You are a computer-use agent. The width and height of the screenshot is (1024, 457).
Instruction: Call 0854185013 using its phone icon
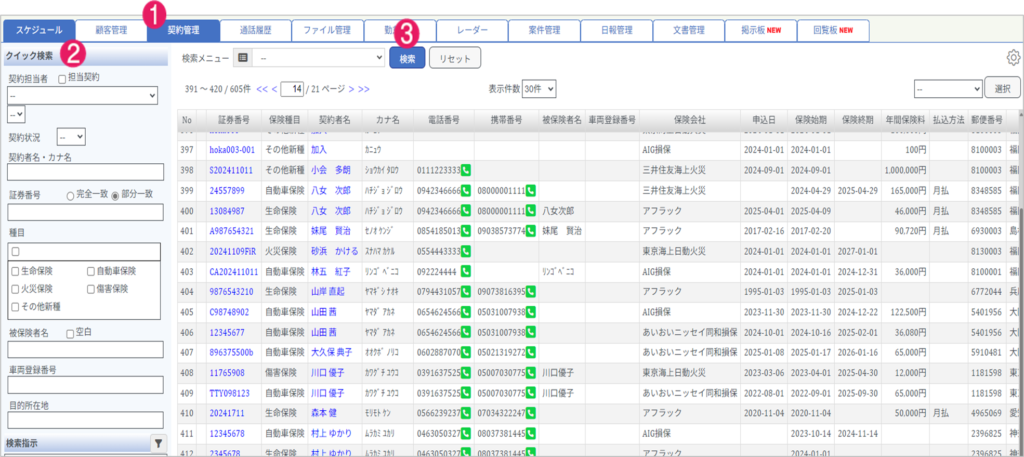(x=466, y=231)
